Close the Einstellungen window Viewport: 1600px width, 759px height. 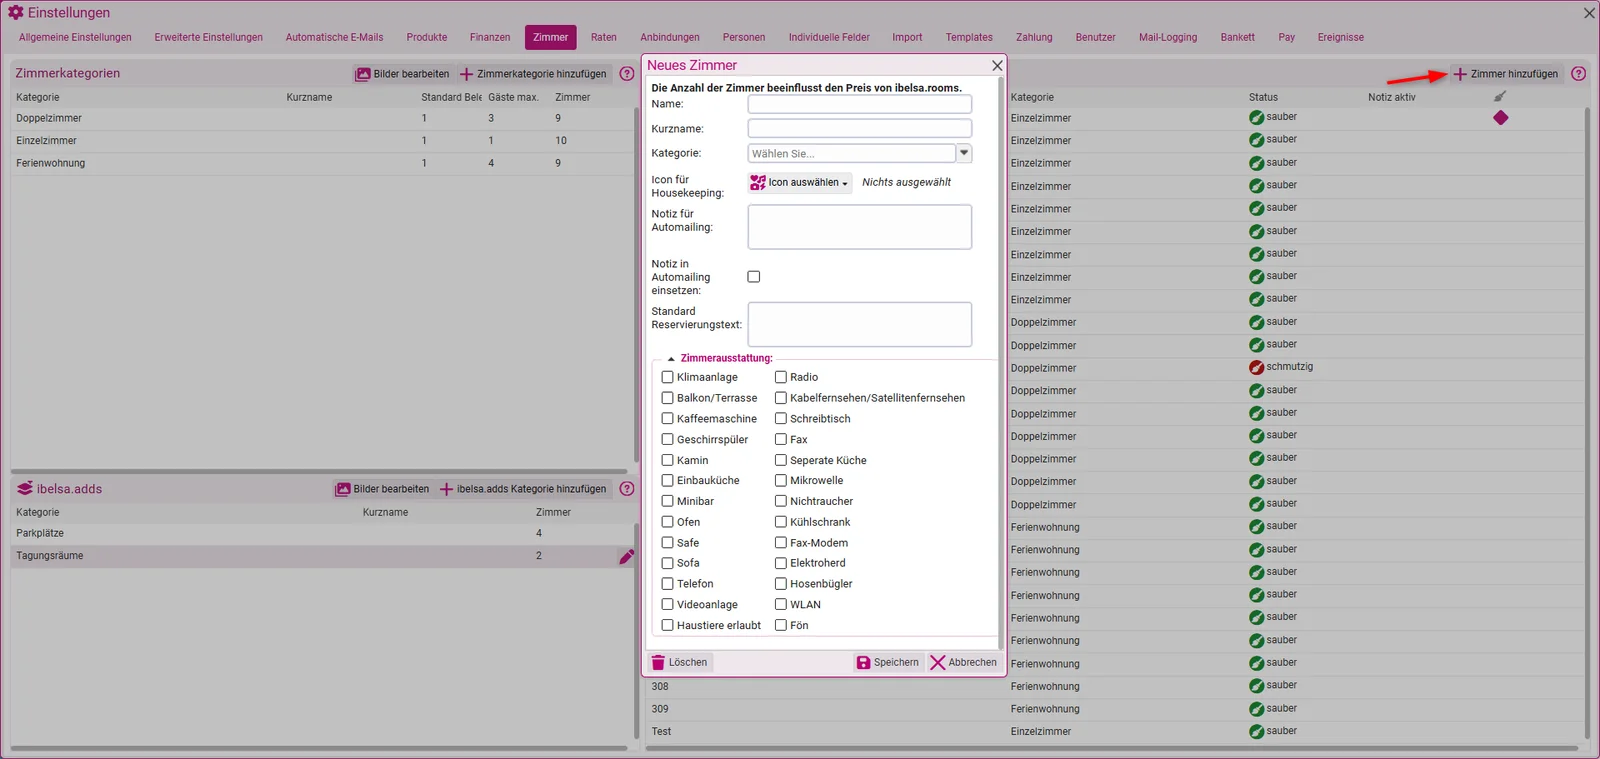click(x=1589, y=13)
